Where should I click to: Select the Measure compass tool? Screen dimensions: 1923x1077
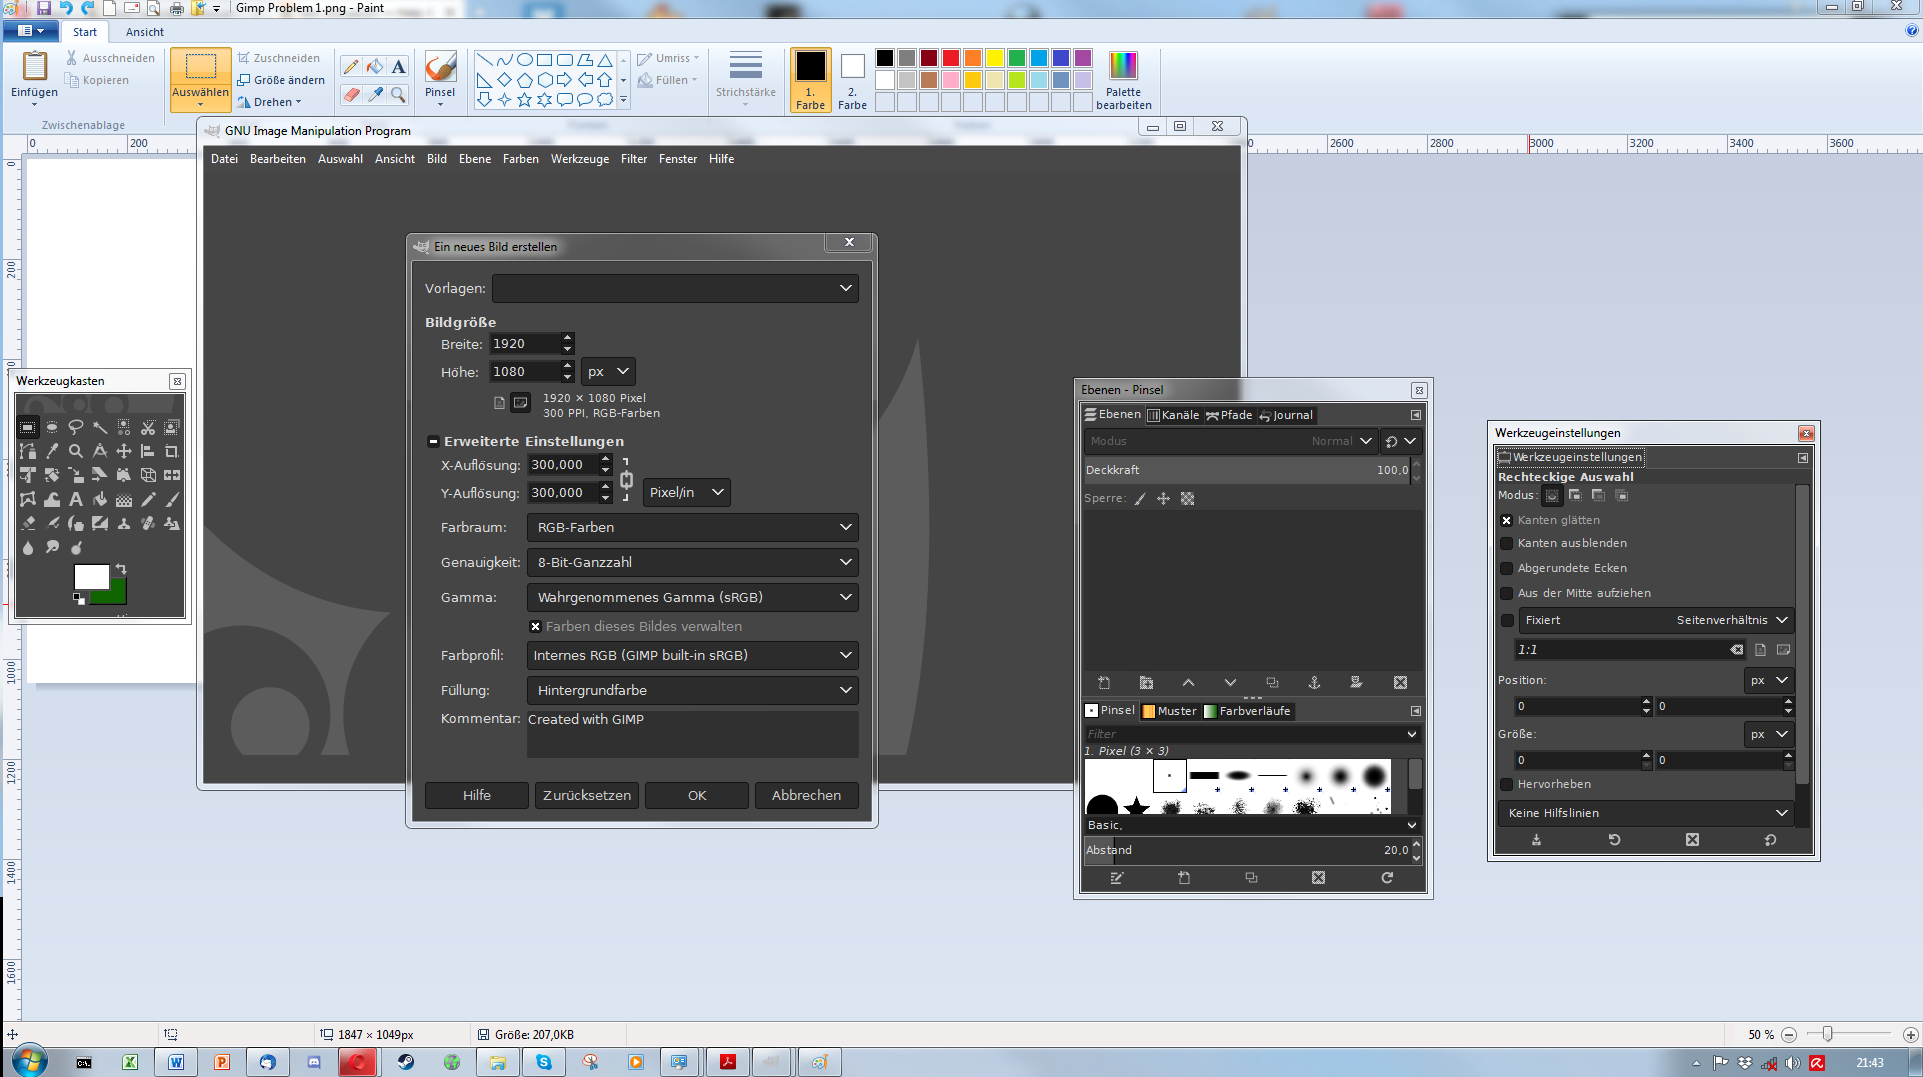pyautogui.click(x=100, y=451)
